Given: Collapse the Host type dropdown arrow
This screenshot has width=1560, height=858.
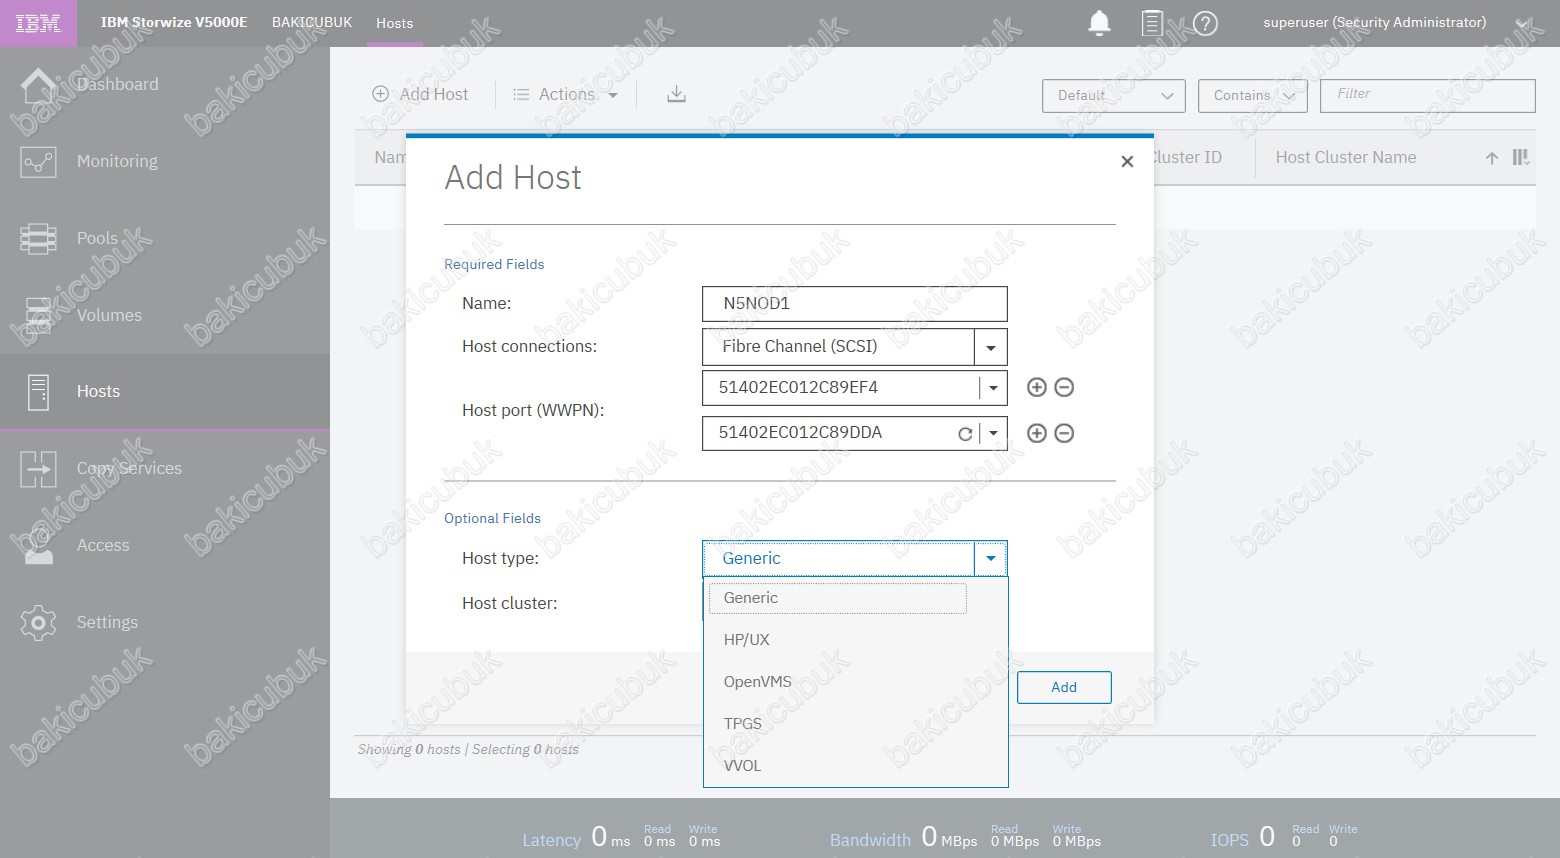Looking at the screenshot, I should pos(991,559).
